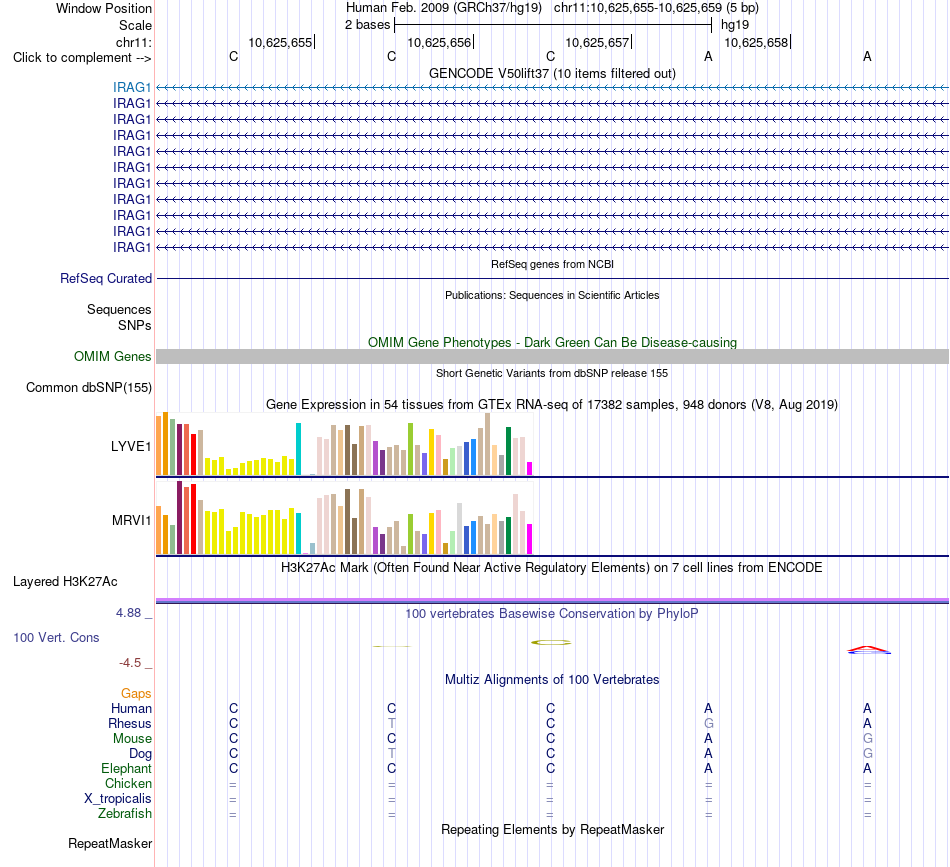Click the G base in Mouse row
Screen dimensions: 950x867
[x=868, y=738]
